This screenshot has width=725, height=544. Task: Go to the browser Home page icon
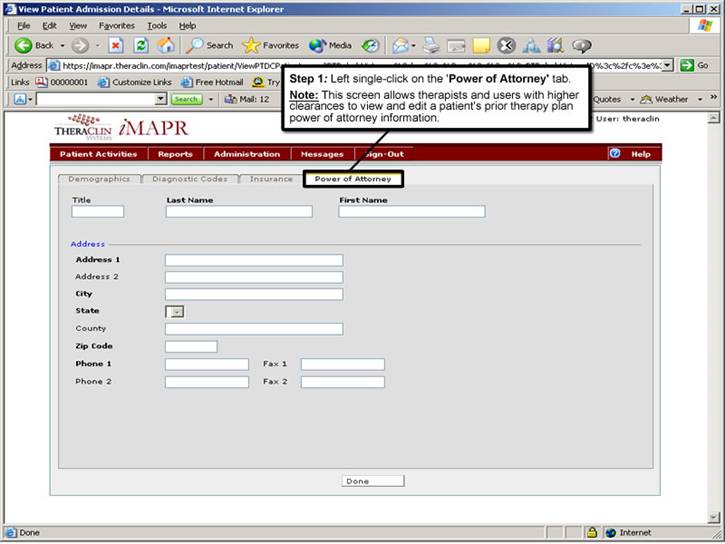[166, 45]
